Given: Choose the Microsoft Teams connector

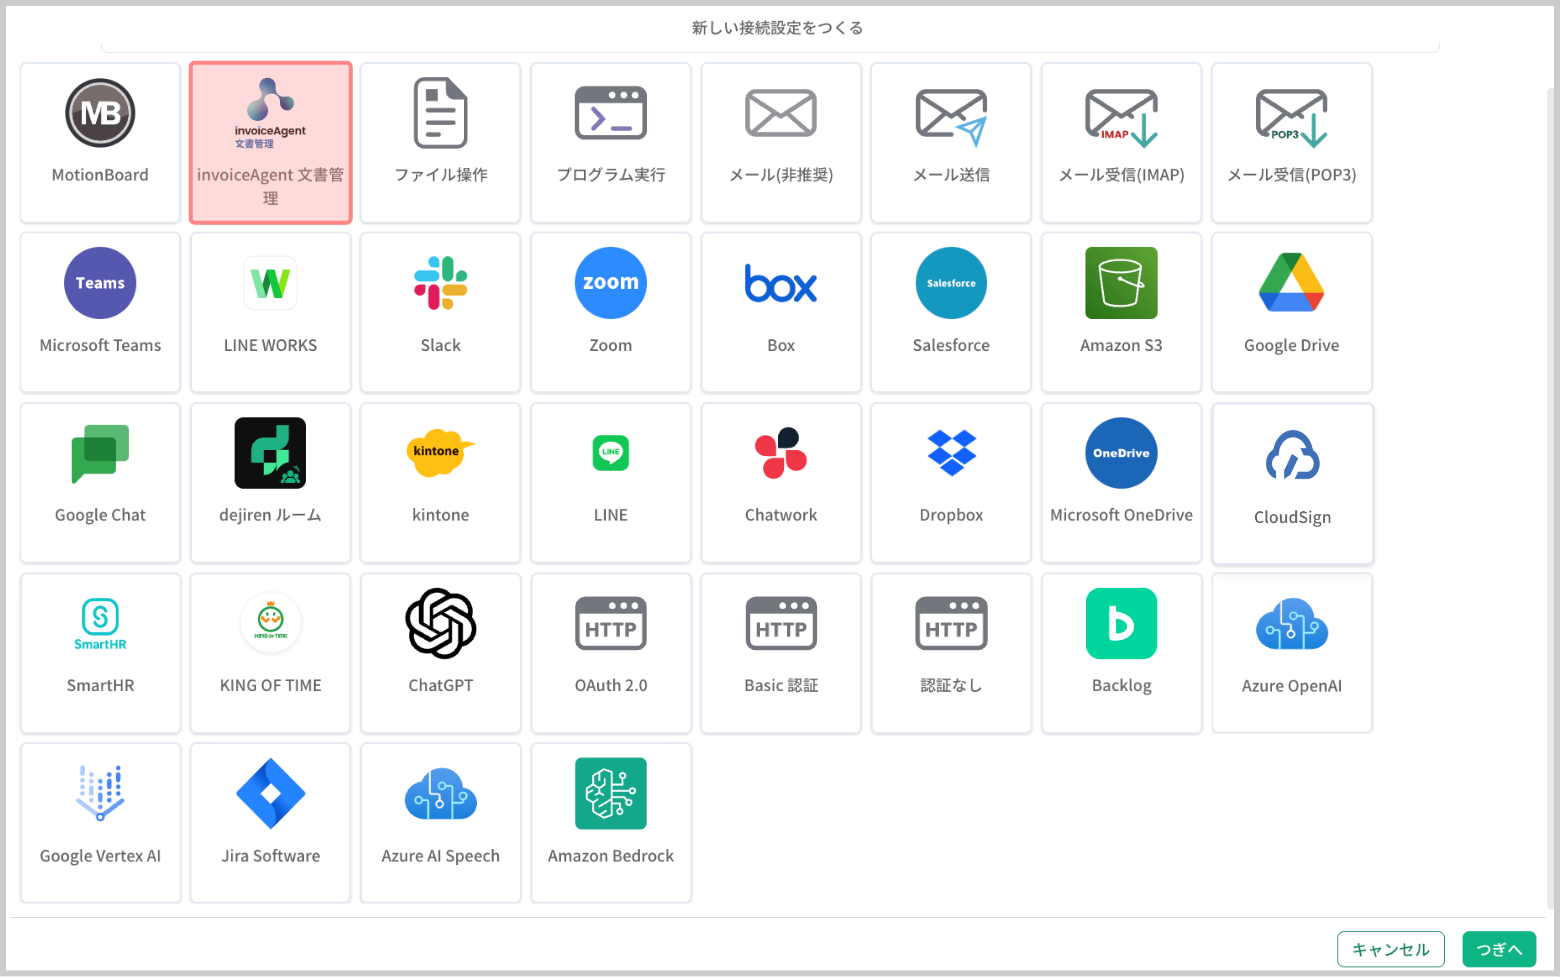Looking at the screenshot, I should 100,313.
